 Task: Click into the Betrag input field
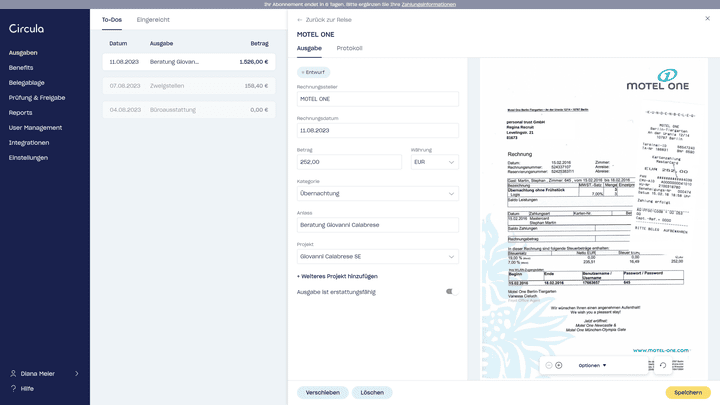[x=350, y=162]
